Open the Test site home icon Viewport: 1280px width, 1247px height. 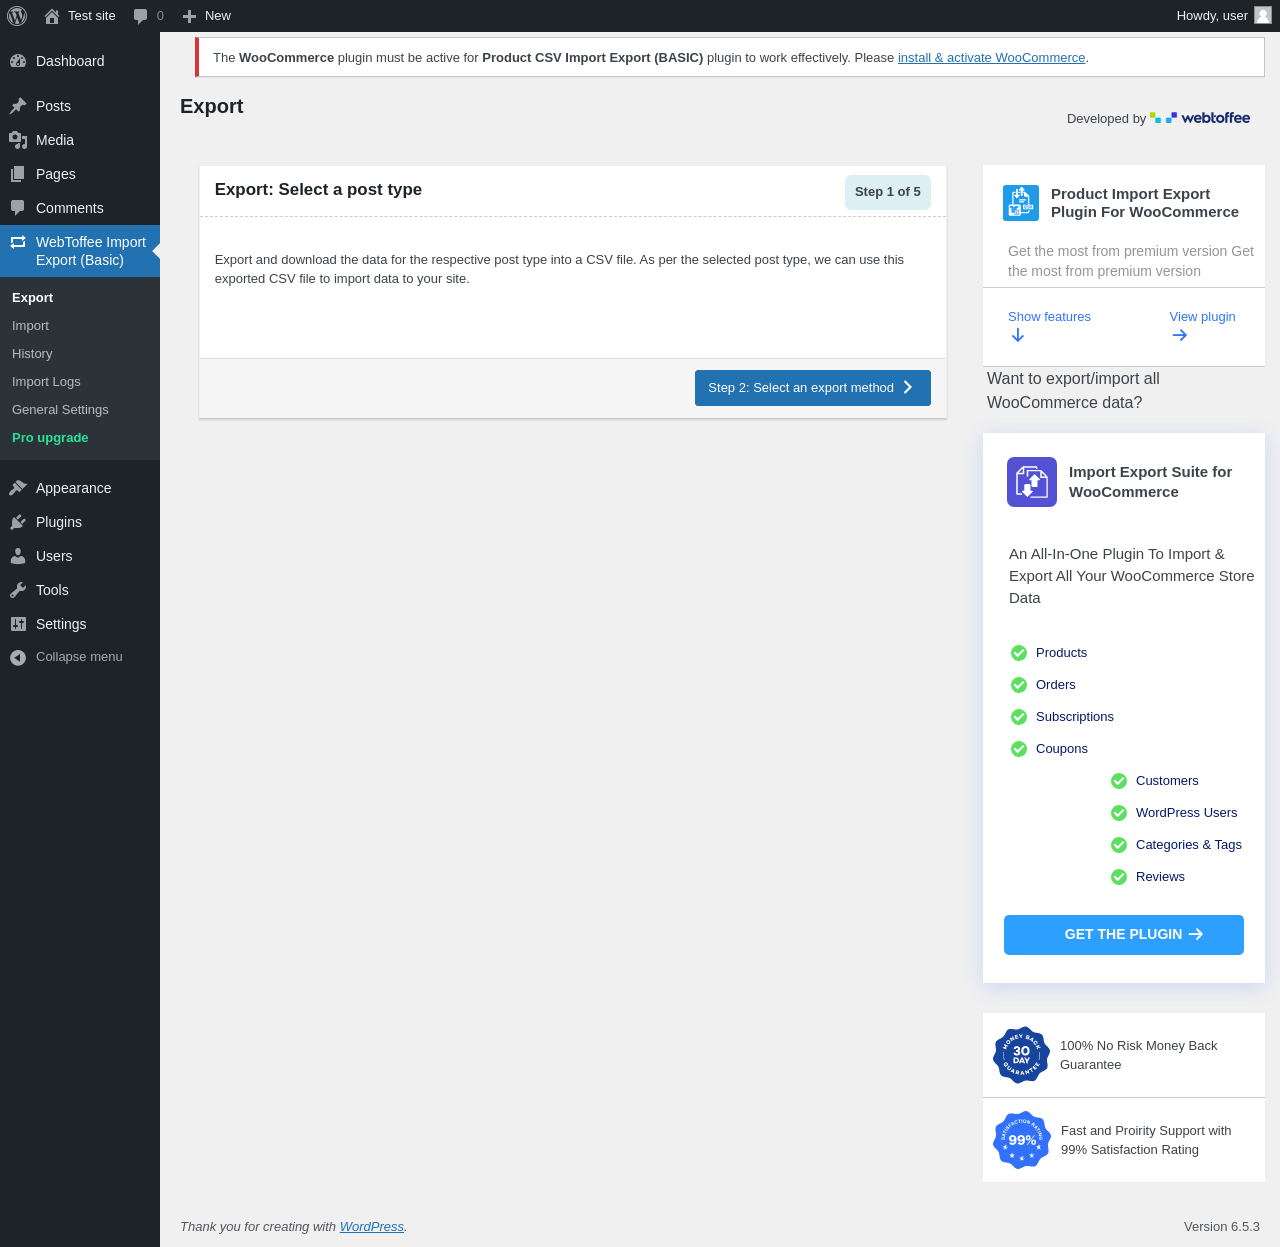(x=52, y=16)
